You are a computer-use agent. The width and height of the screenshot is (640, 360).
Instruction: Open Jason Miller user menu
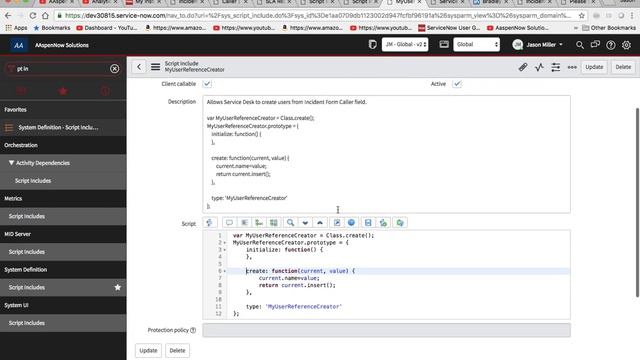(x=538, y=45)
